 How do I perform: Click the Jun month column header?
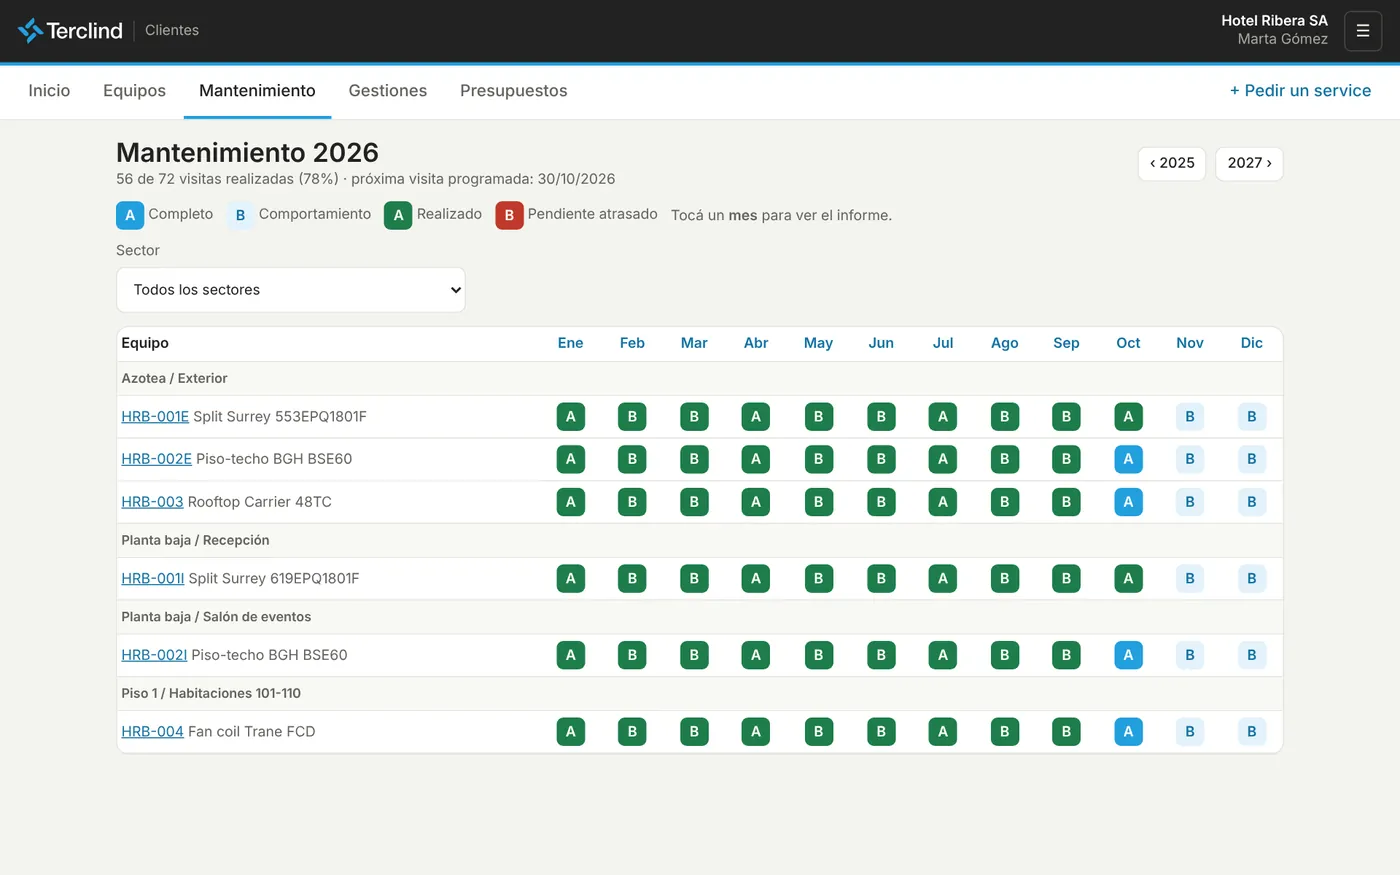(881, 343)
